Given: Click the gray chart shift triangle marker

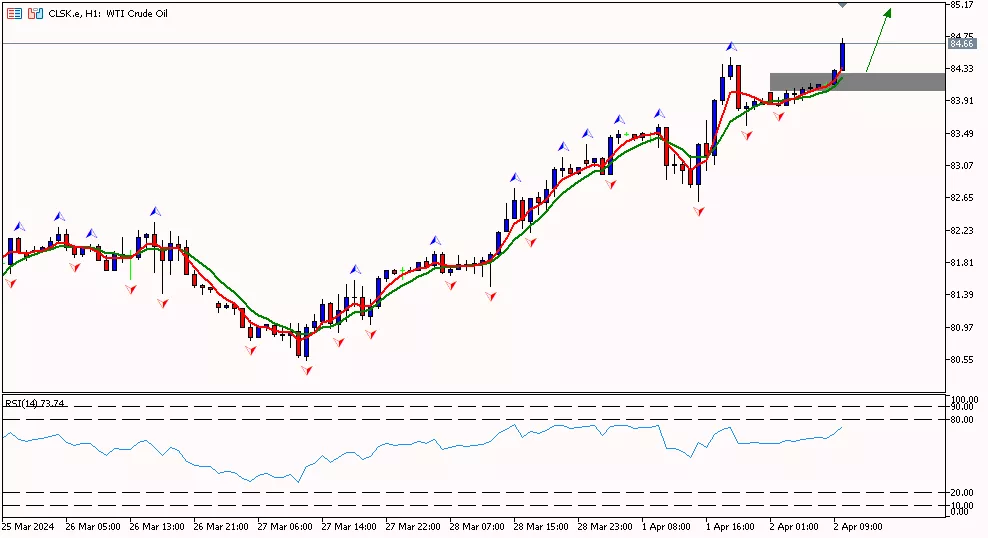Looking at the screenshot, I should tap(842, 5).
